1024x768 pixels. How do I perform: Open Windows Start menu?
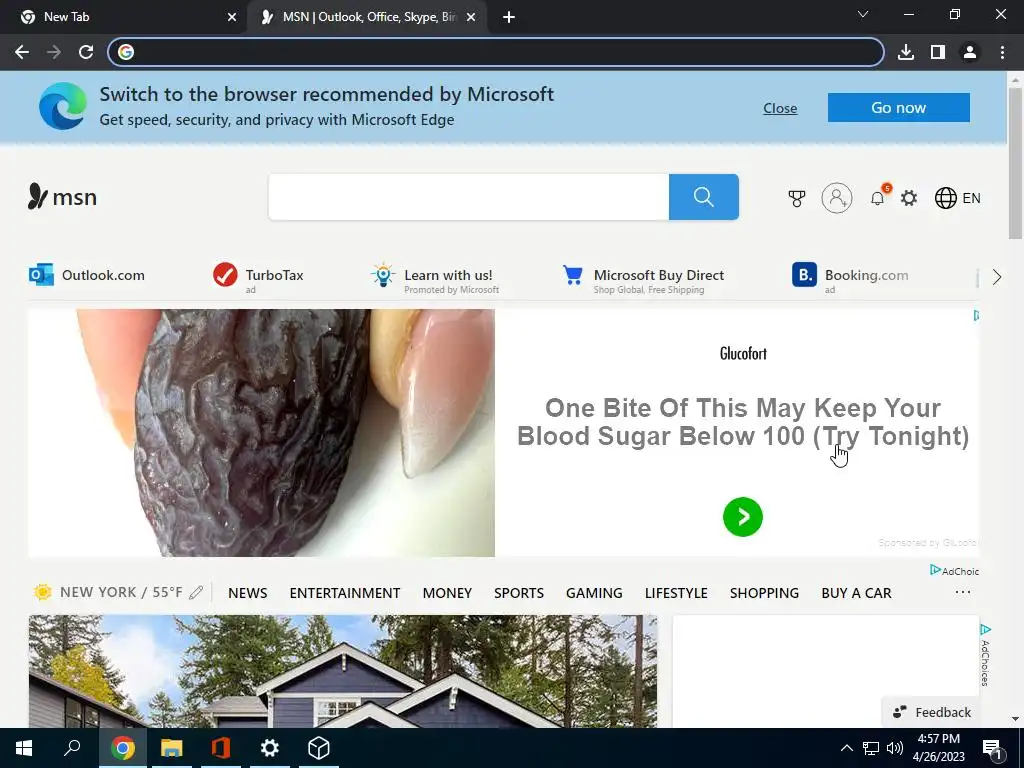pos(24,748)
